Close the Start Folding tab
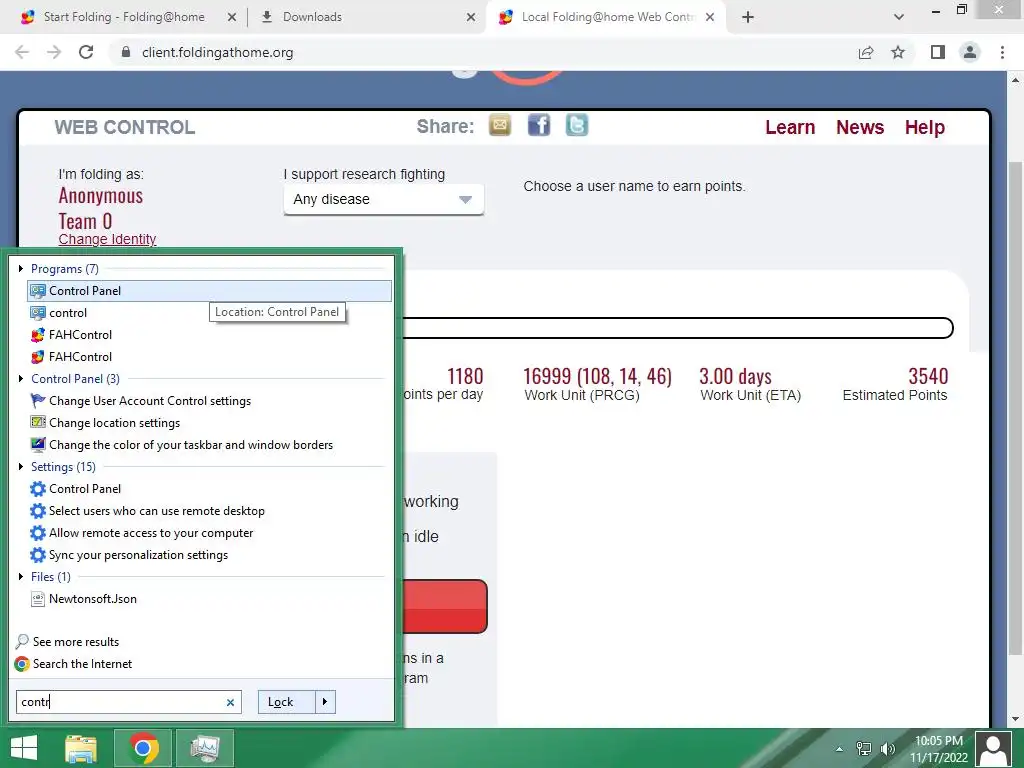The width and height of the screenshot is (1024, 768). click(x=232, y=17)
